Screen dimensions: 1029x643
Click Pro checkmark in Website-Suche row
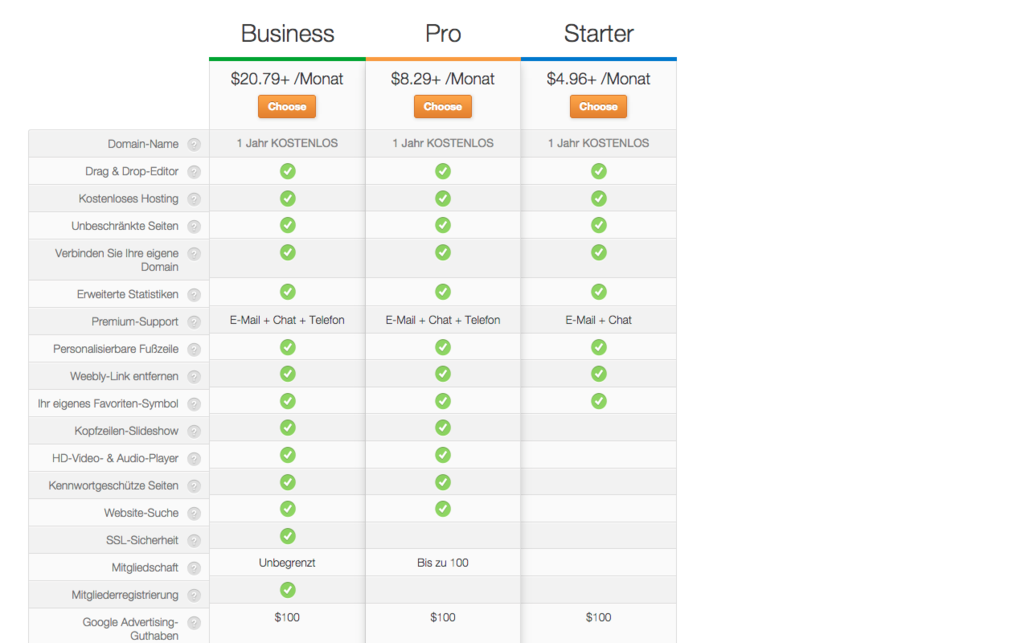tap(443, 509)
